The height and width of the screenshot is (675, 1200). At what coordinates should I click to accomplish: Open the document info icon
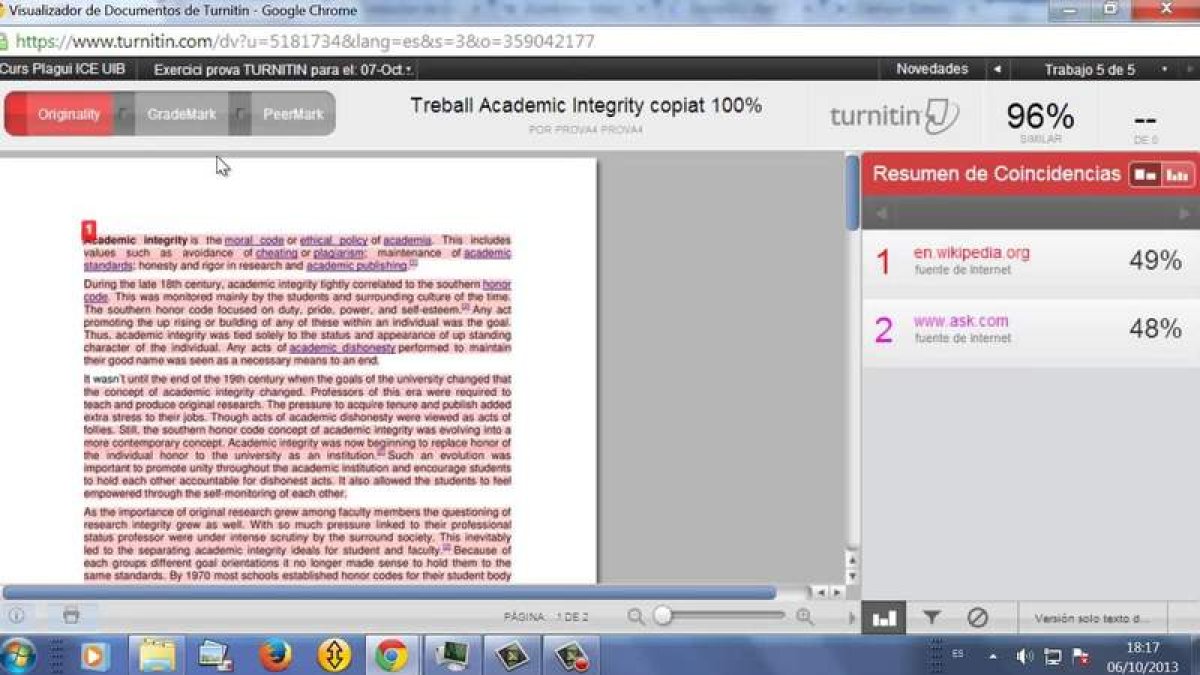pyautogui.click(x=16, y=616)
